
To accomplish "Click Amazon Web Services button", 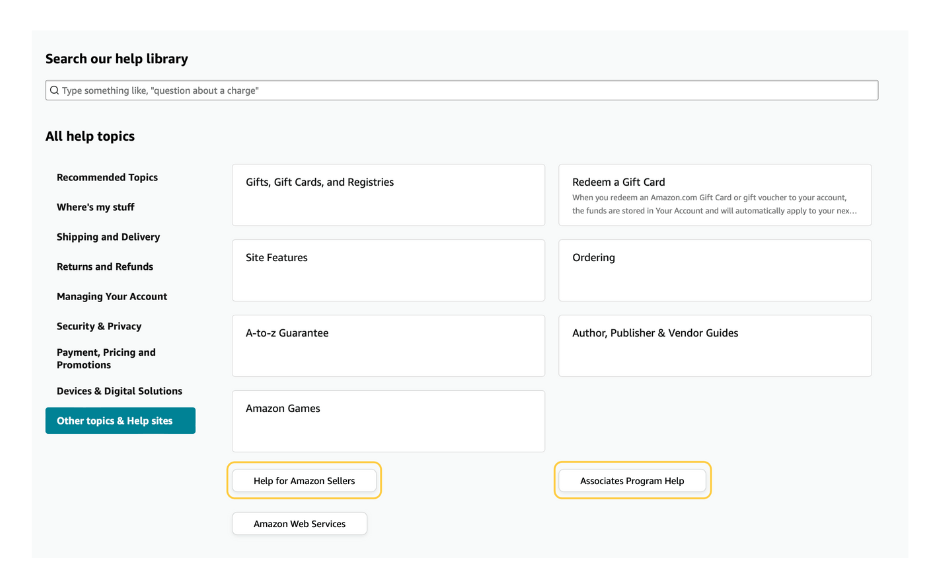I will click(x=300, y=524).
